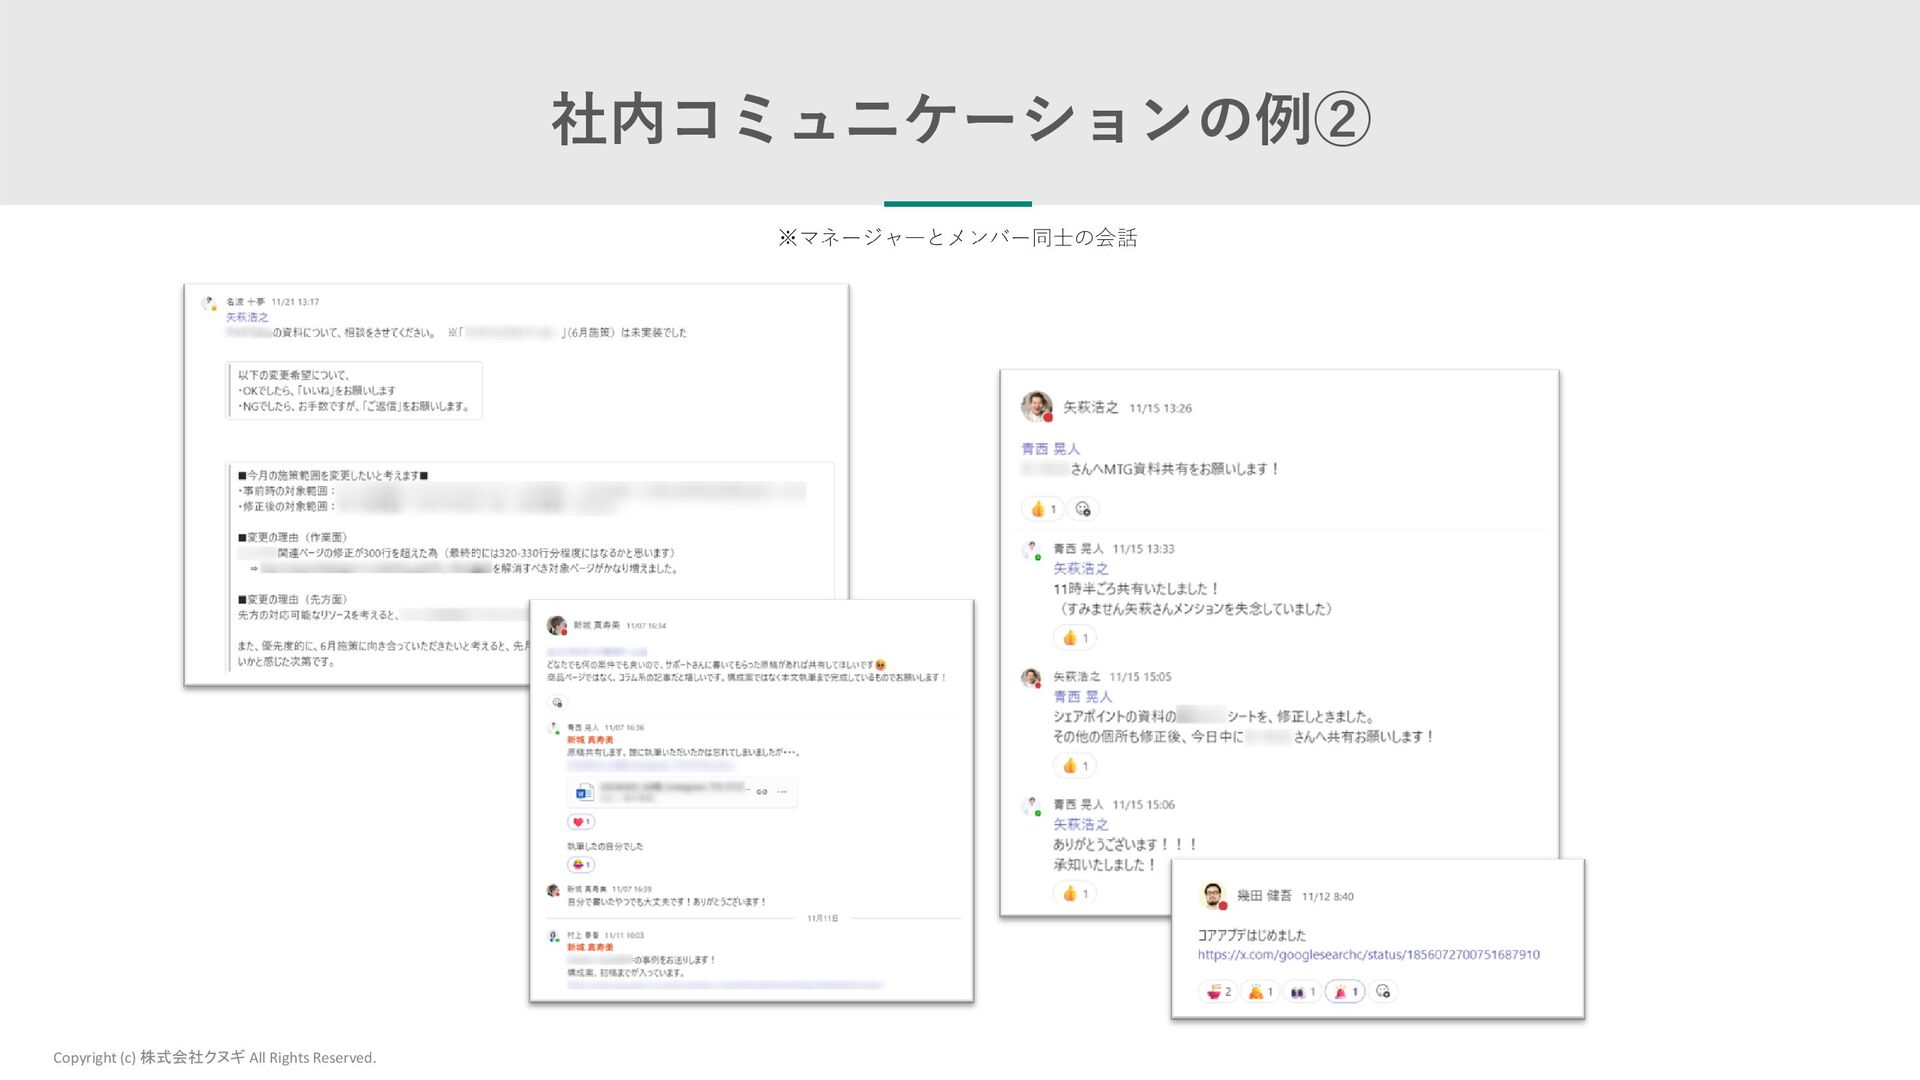Add reaction icon under 11/07 16:34 post
Image resolution: width=1920 pixels, height=1080 pixels.
pyautogui.click(x=558, y=703)
